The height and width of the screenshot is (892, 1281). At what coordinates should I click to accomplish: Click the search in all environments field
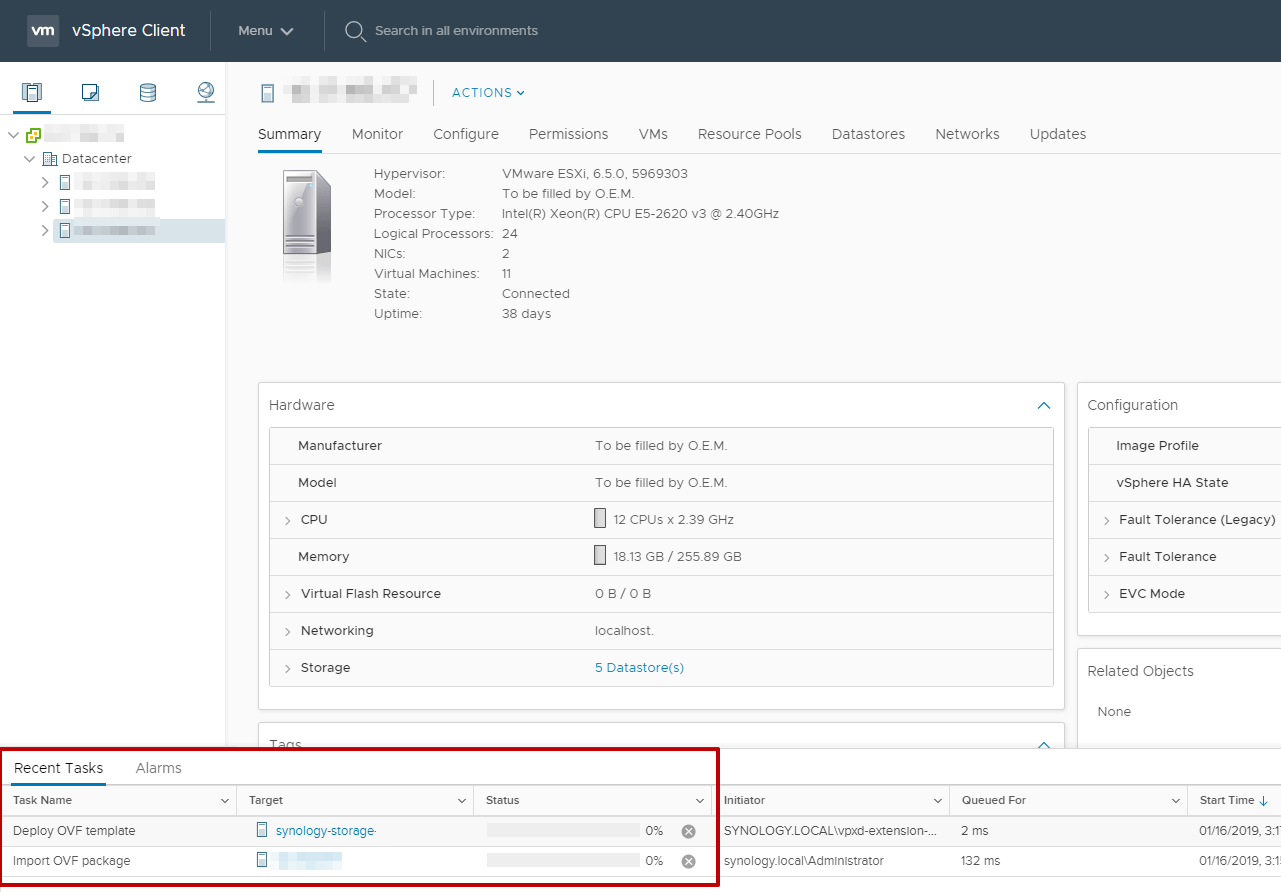(x=457, y=31)
